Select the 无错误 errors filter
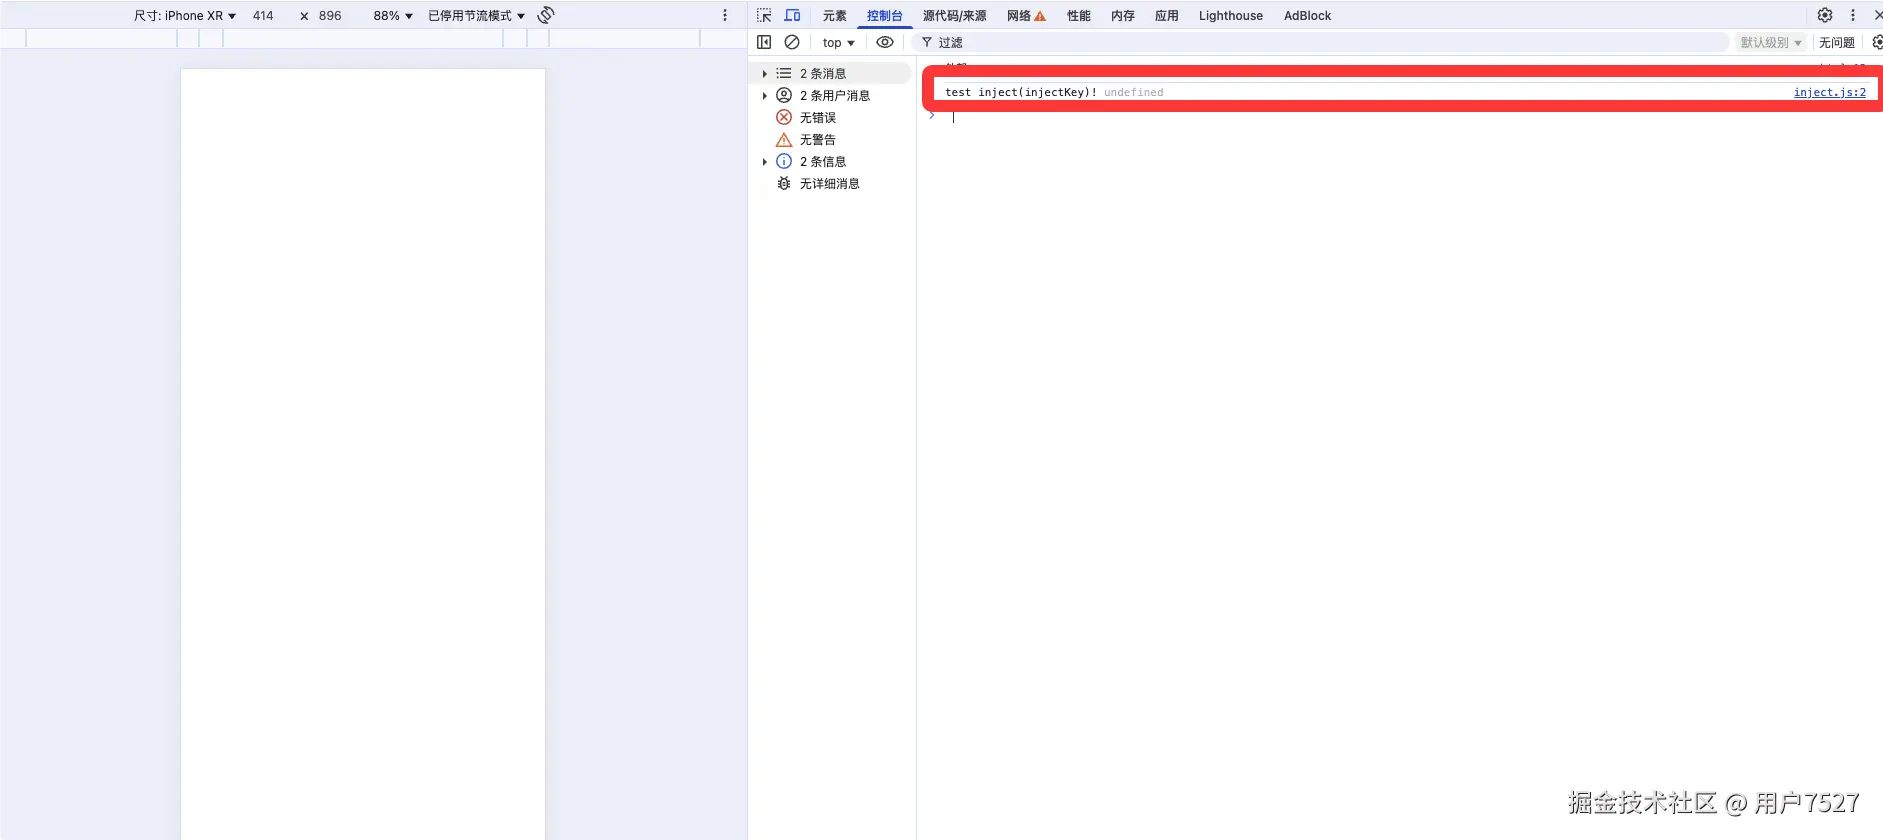The height and width of the screenshot is (840, 1883). point(817,118)
